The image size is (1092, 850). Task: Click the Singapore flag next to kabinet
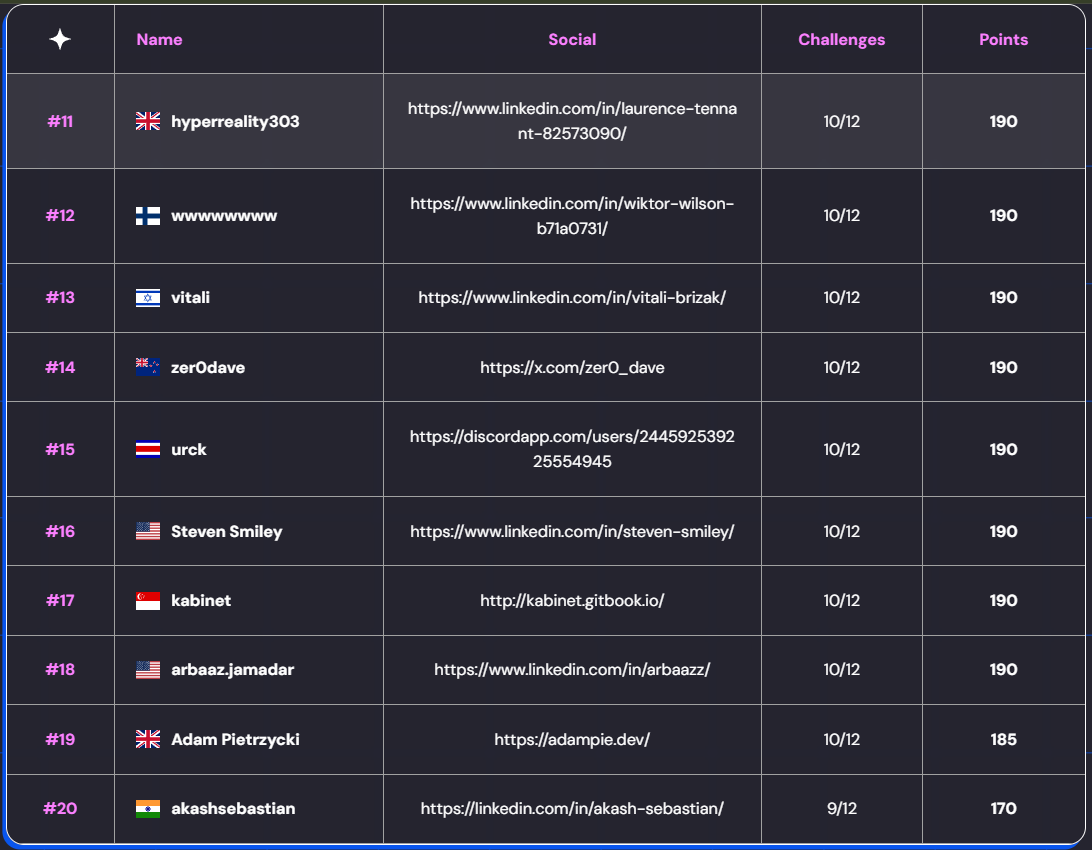(x=146, y=600)
